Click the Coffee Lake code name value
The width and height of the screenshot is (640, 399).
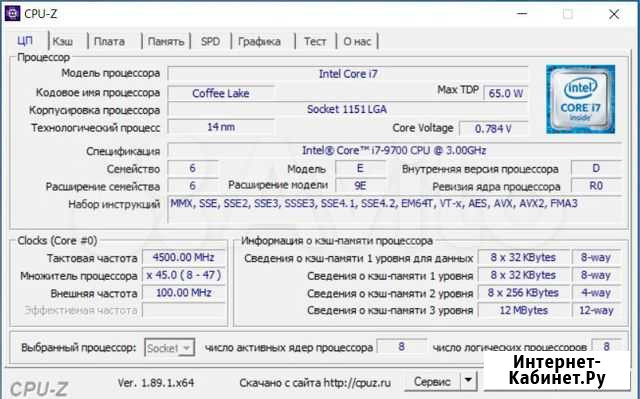pos(221,93)
